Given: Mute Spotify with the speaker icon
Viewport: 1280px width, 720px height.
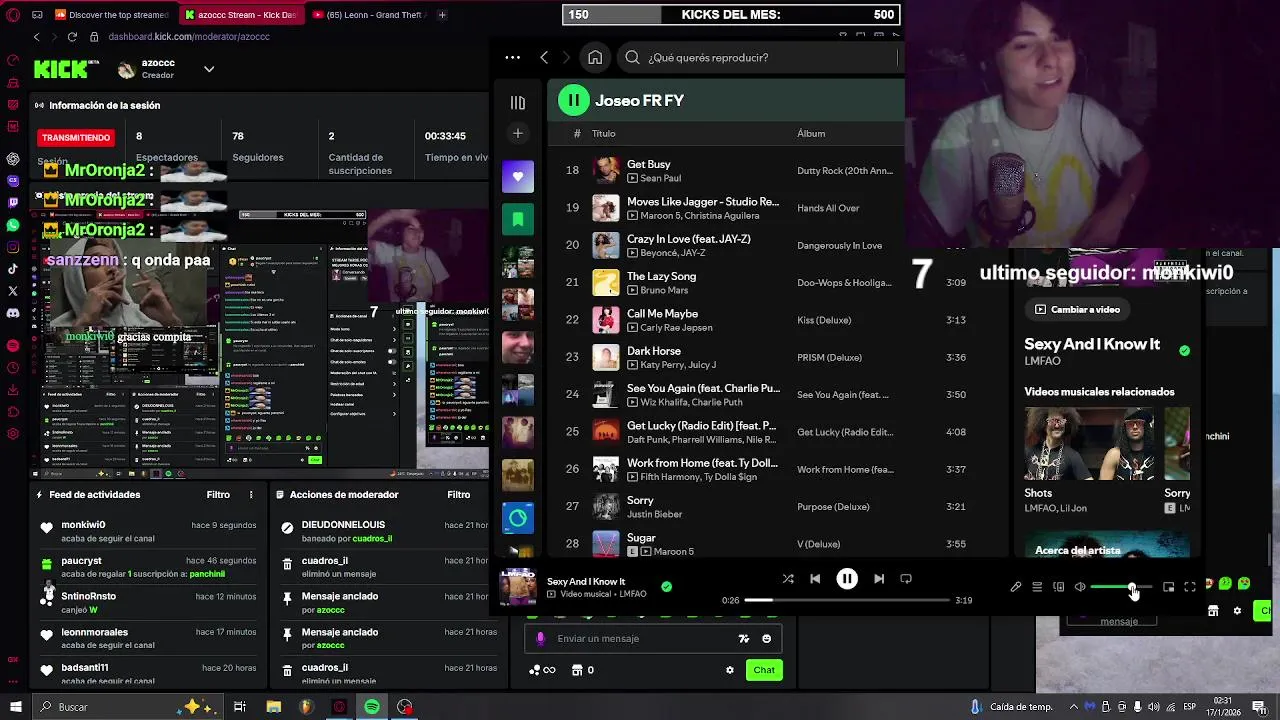Looking at the screenshot, I should [x=1080, y=587].
